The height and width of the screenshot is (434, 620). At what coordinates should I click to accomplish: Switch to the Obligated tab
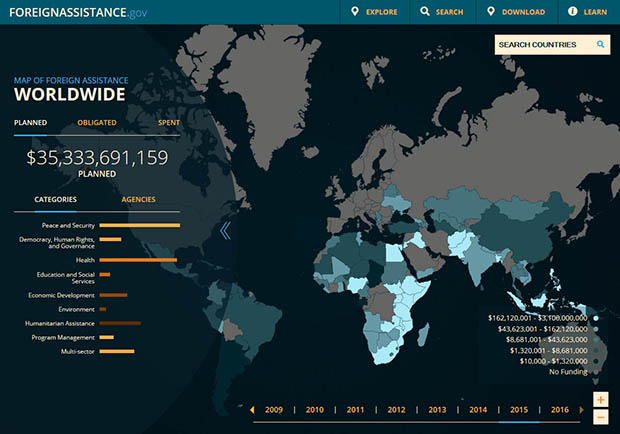pyautogui.click(x=97, y=123)
